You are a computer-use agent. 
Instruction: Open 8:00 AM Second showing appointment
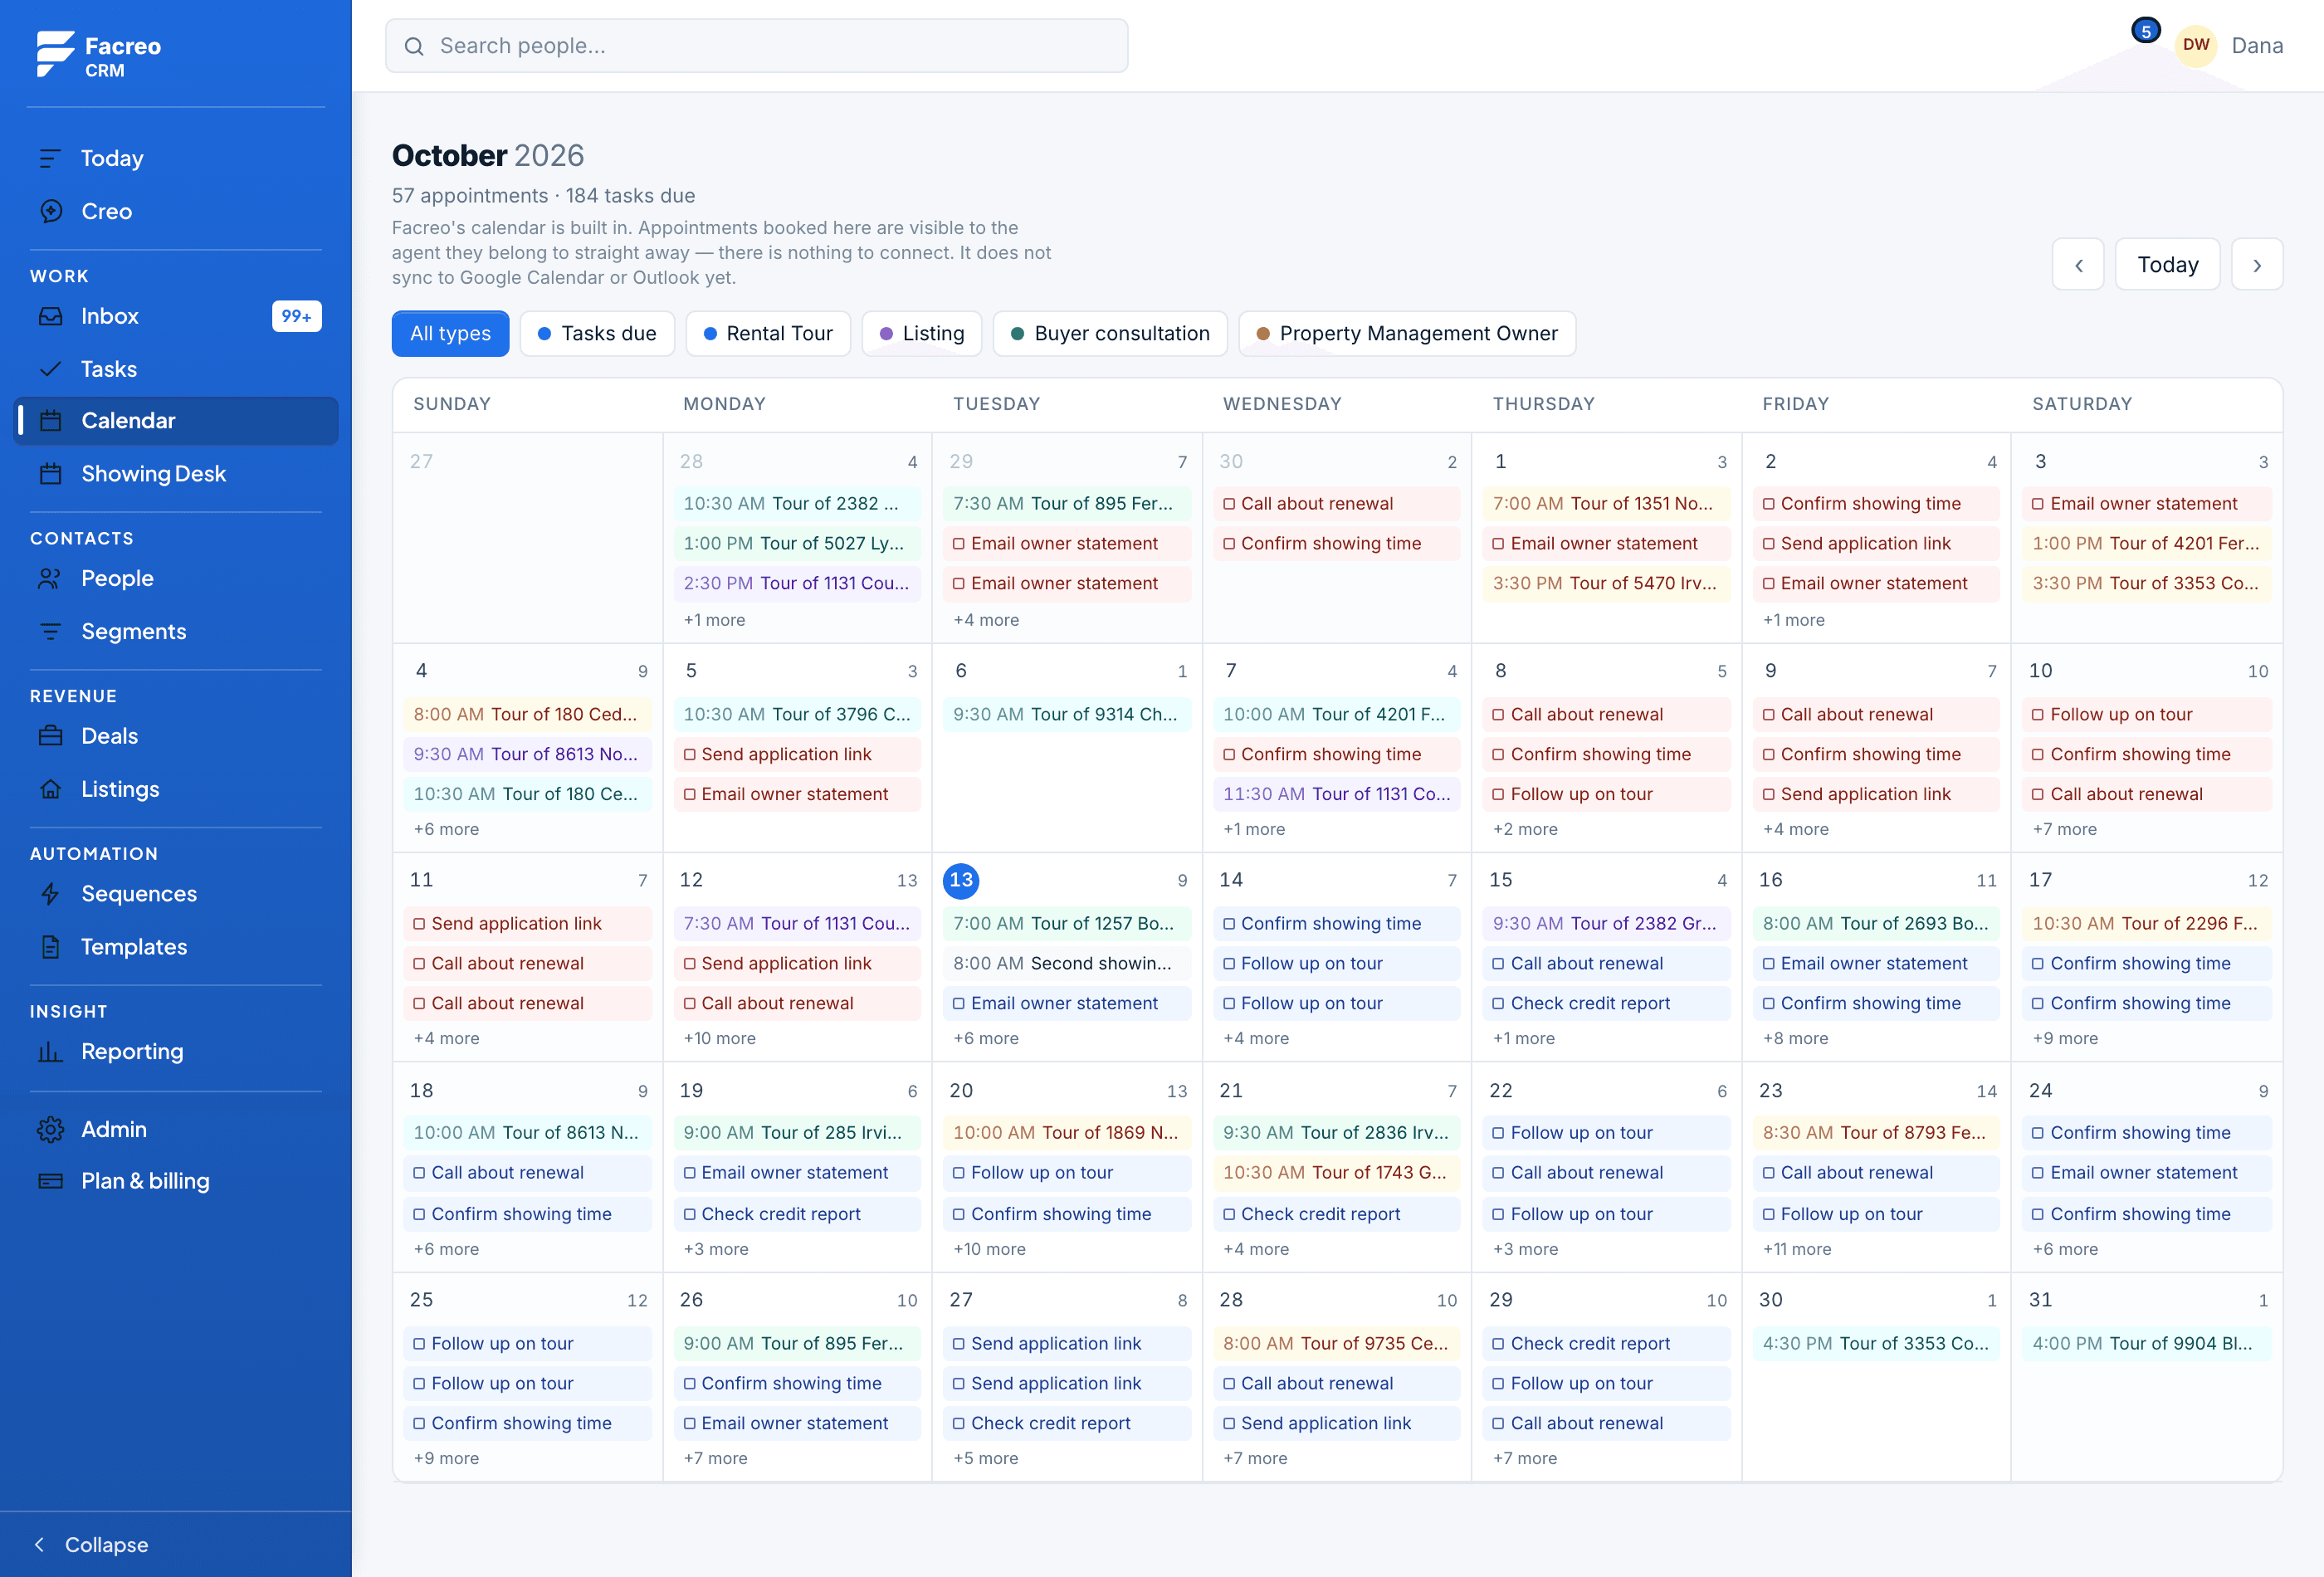[x=1066, y=964]
